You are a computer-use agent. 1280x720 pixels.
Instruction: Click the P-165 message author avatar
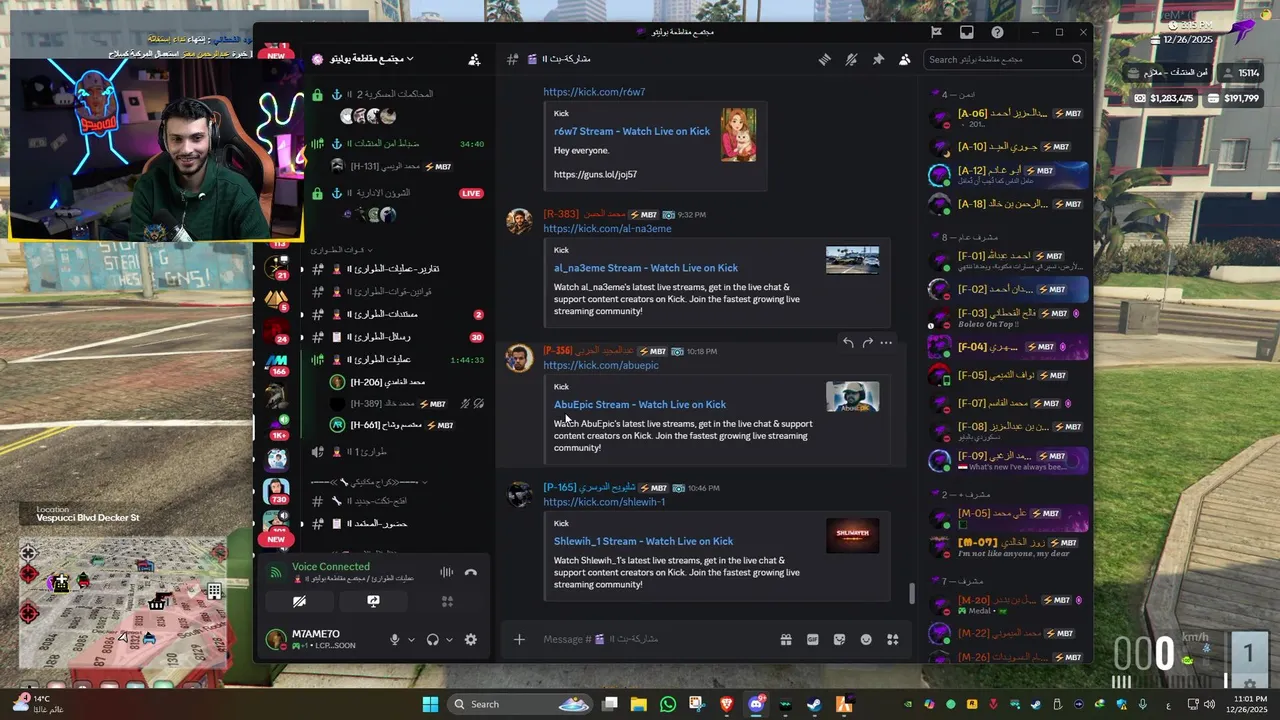(x=519, y=495)
